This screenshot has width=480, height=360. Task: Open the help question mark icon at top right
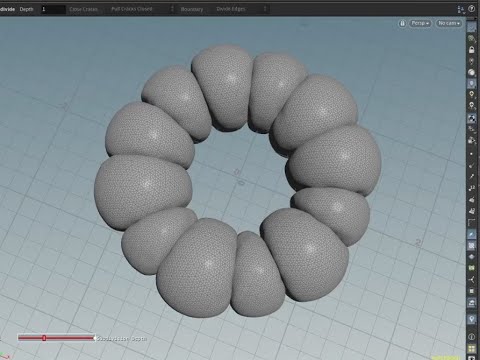pos(471,9)
